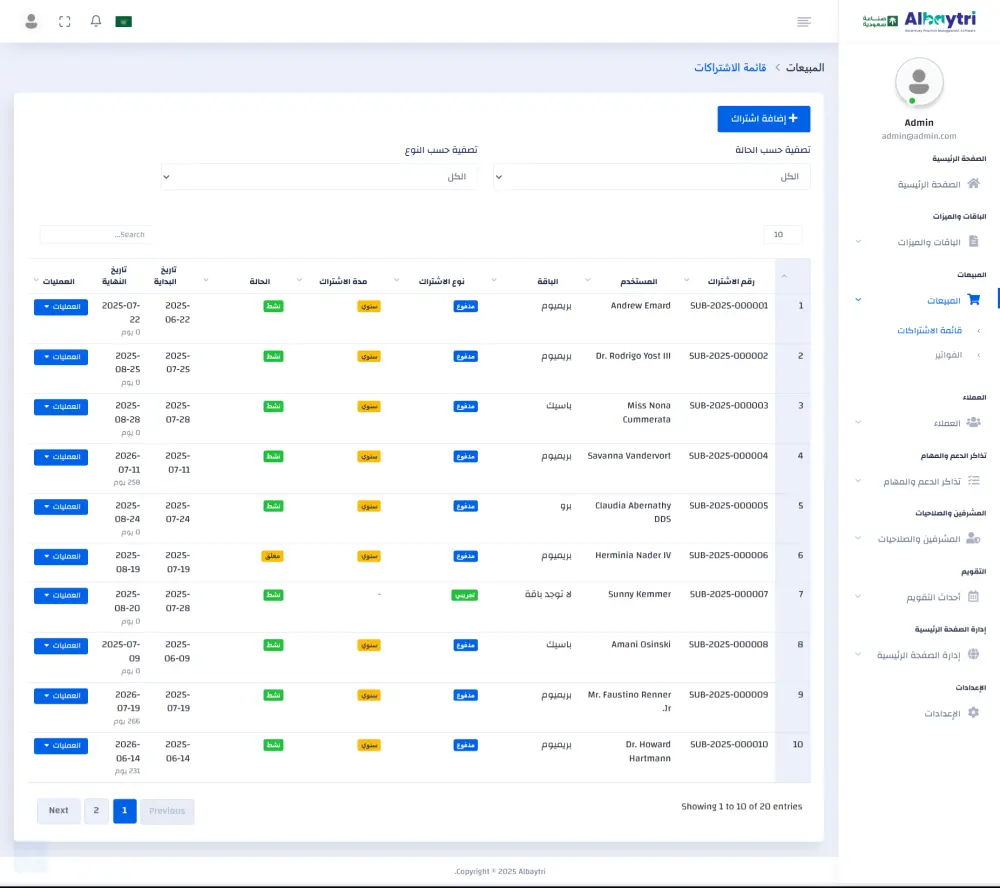Sort by المستخدم column header
The height and width of the screenshot is (888, 1000).
(x=638, y=281)
